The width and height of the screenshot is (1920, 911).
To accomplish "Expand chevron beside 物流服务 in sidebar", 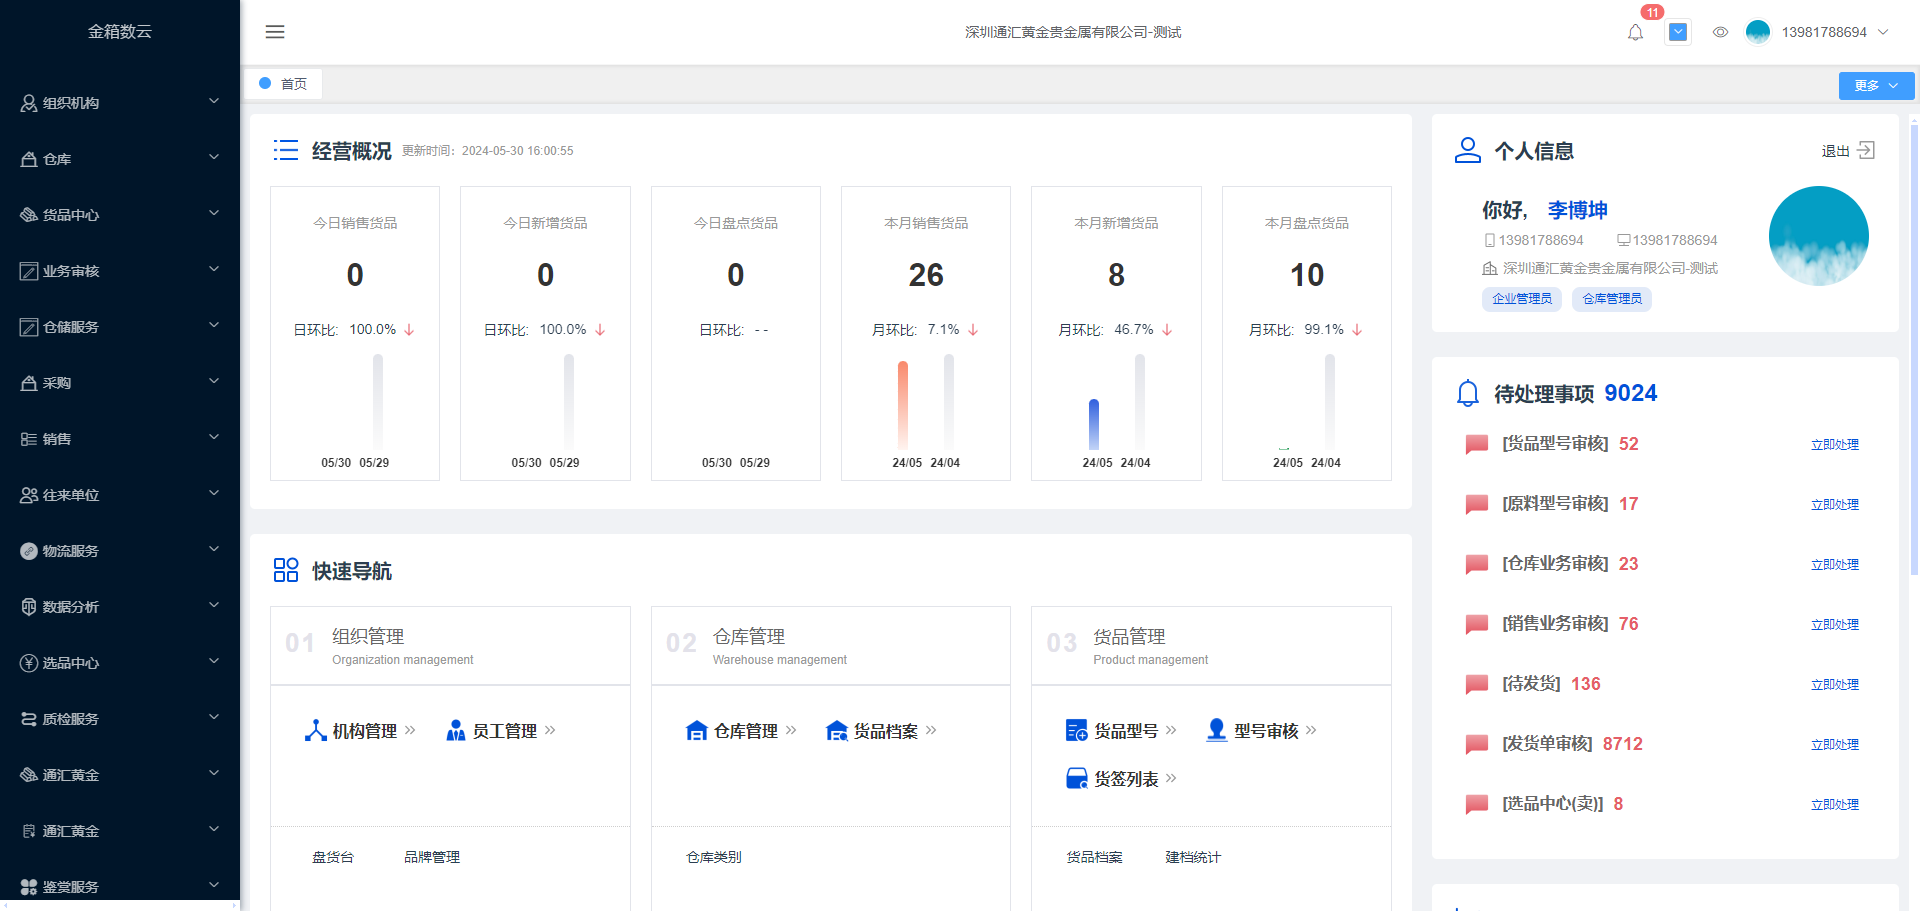I will click(x=214, y=549).
